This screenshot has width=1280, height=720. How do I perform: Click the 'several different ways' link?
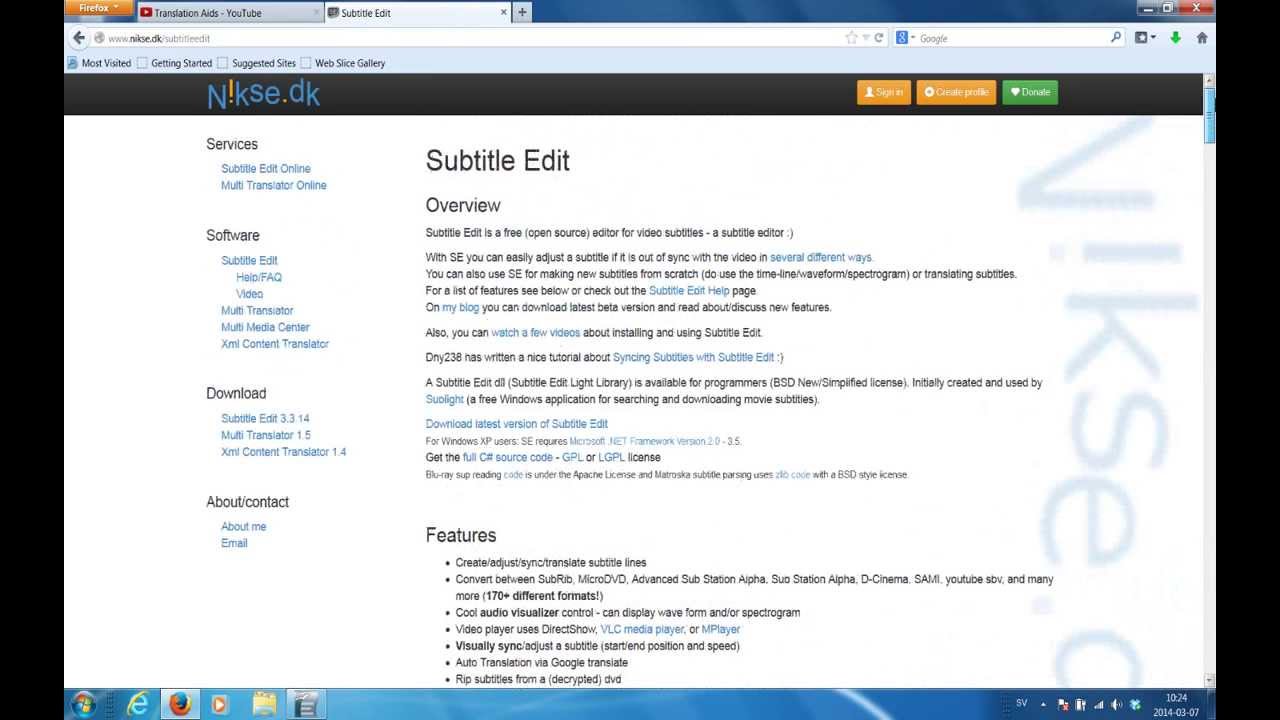821,257
